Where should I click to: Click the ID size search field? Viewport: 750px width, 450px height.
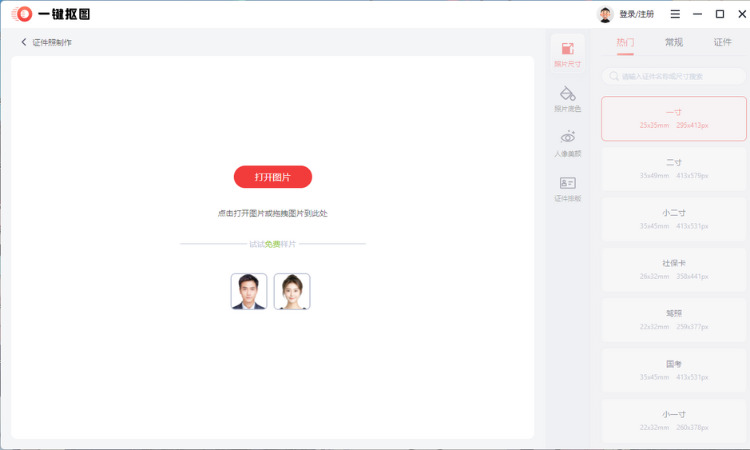(x=675, y=76)
